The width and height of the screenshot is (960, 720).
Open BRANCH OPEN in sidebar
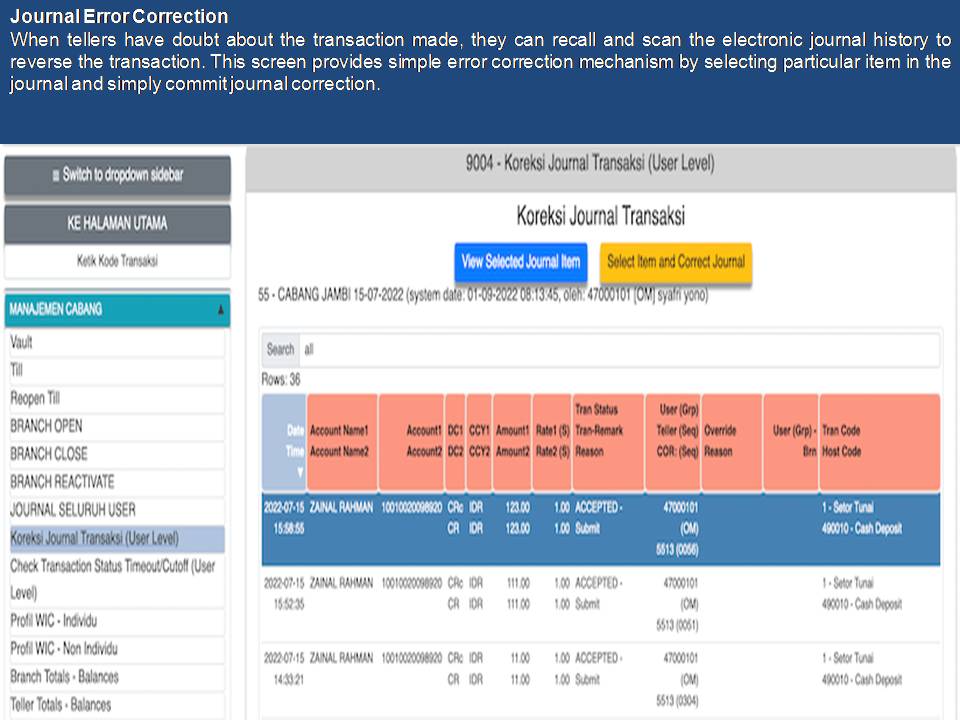click(x=117, y=426)
